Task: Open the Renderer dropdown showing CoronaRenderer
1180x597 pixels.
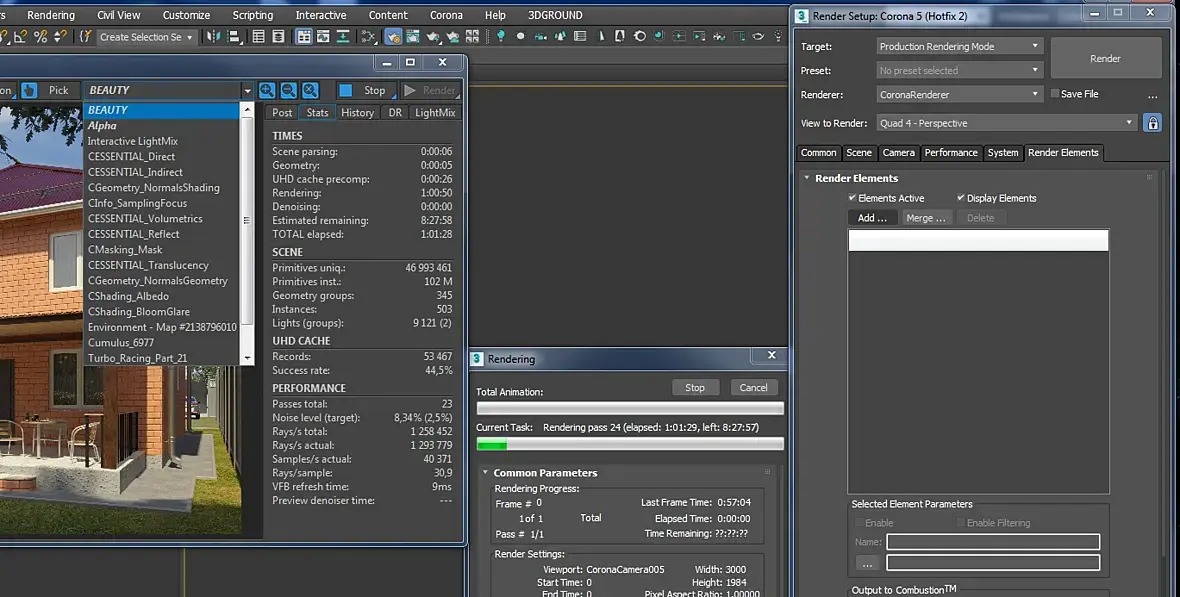Action: pyautogui.click(x=959, y=94)
